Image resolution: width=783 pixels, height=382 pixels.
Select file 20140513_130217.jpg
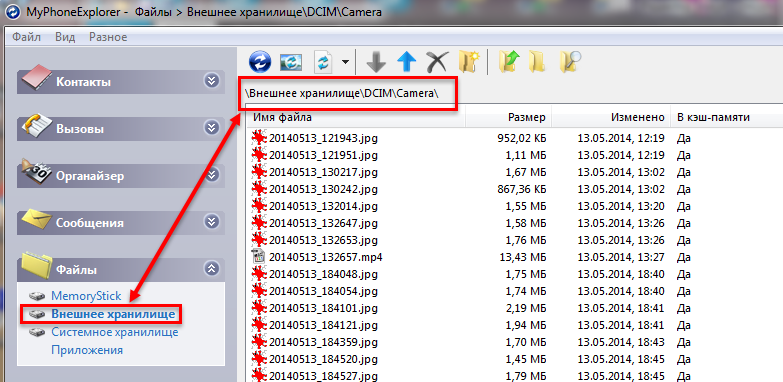pos(323,172)
